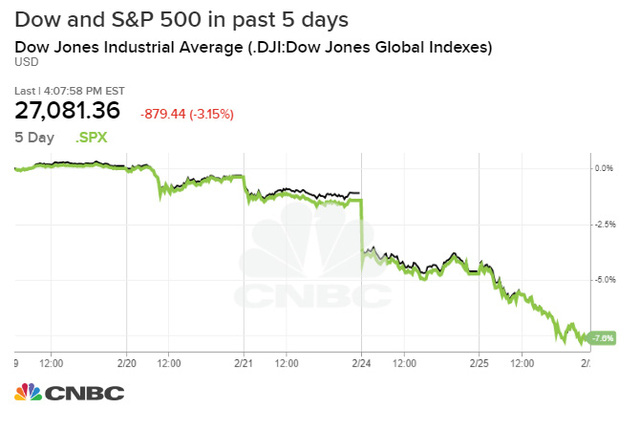Screen dimensions: 640x430
Task: Click the green -7.6% value badge
Action: [x=602, y=337]
